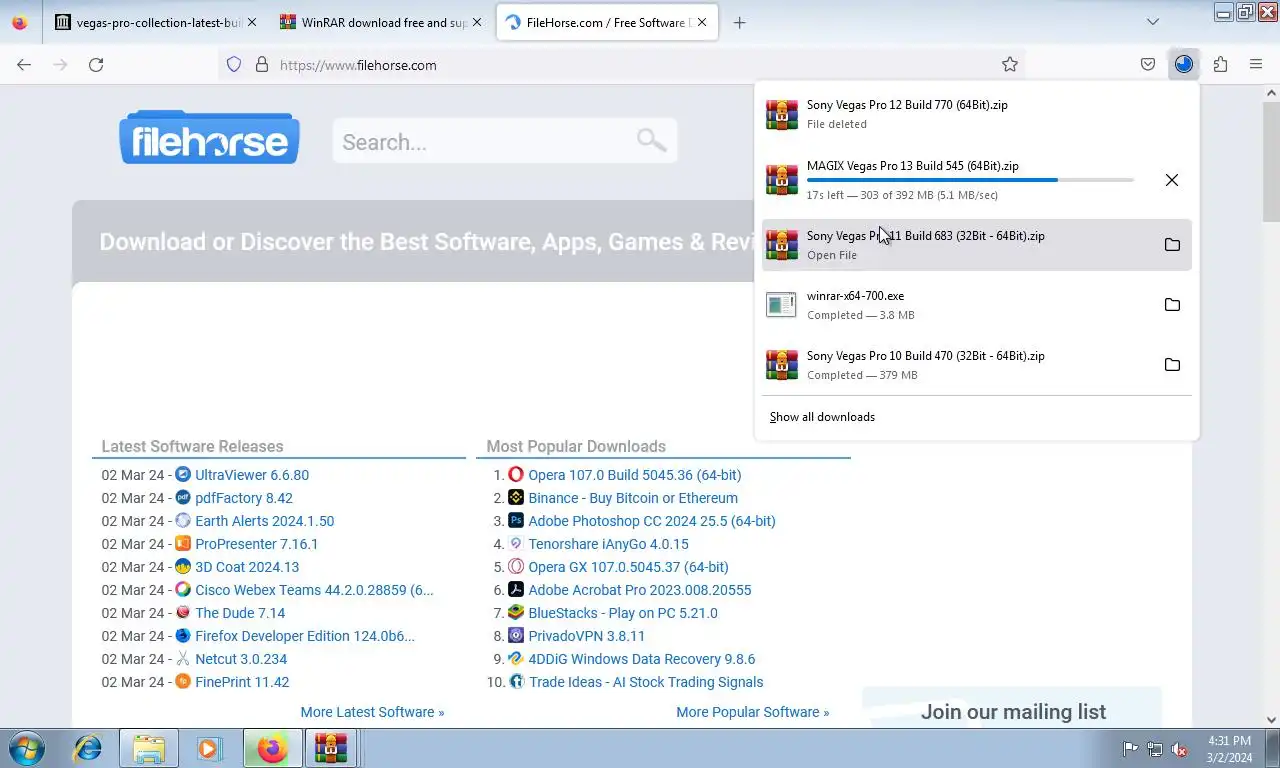Bookmark this page with the star icon
Viewport: 1280px width, 768px height.
point(1010,65)
